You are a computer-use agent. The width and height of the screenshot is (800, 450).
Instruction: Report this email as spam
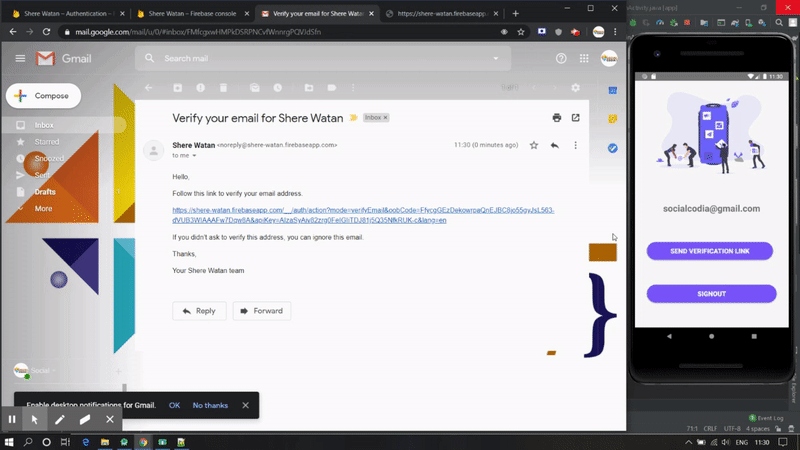201,88
